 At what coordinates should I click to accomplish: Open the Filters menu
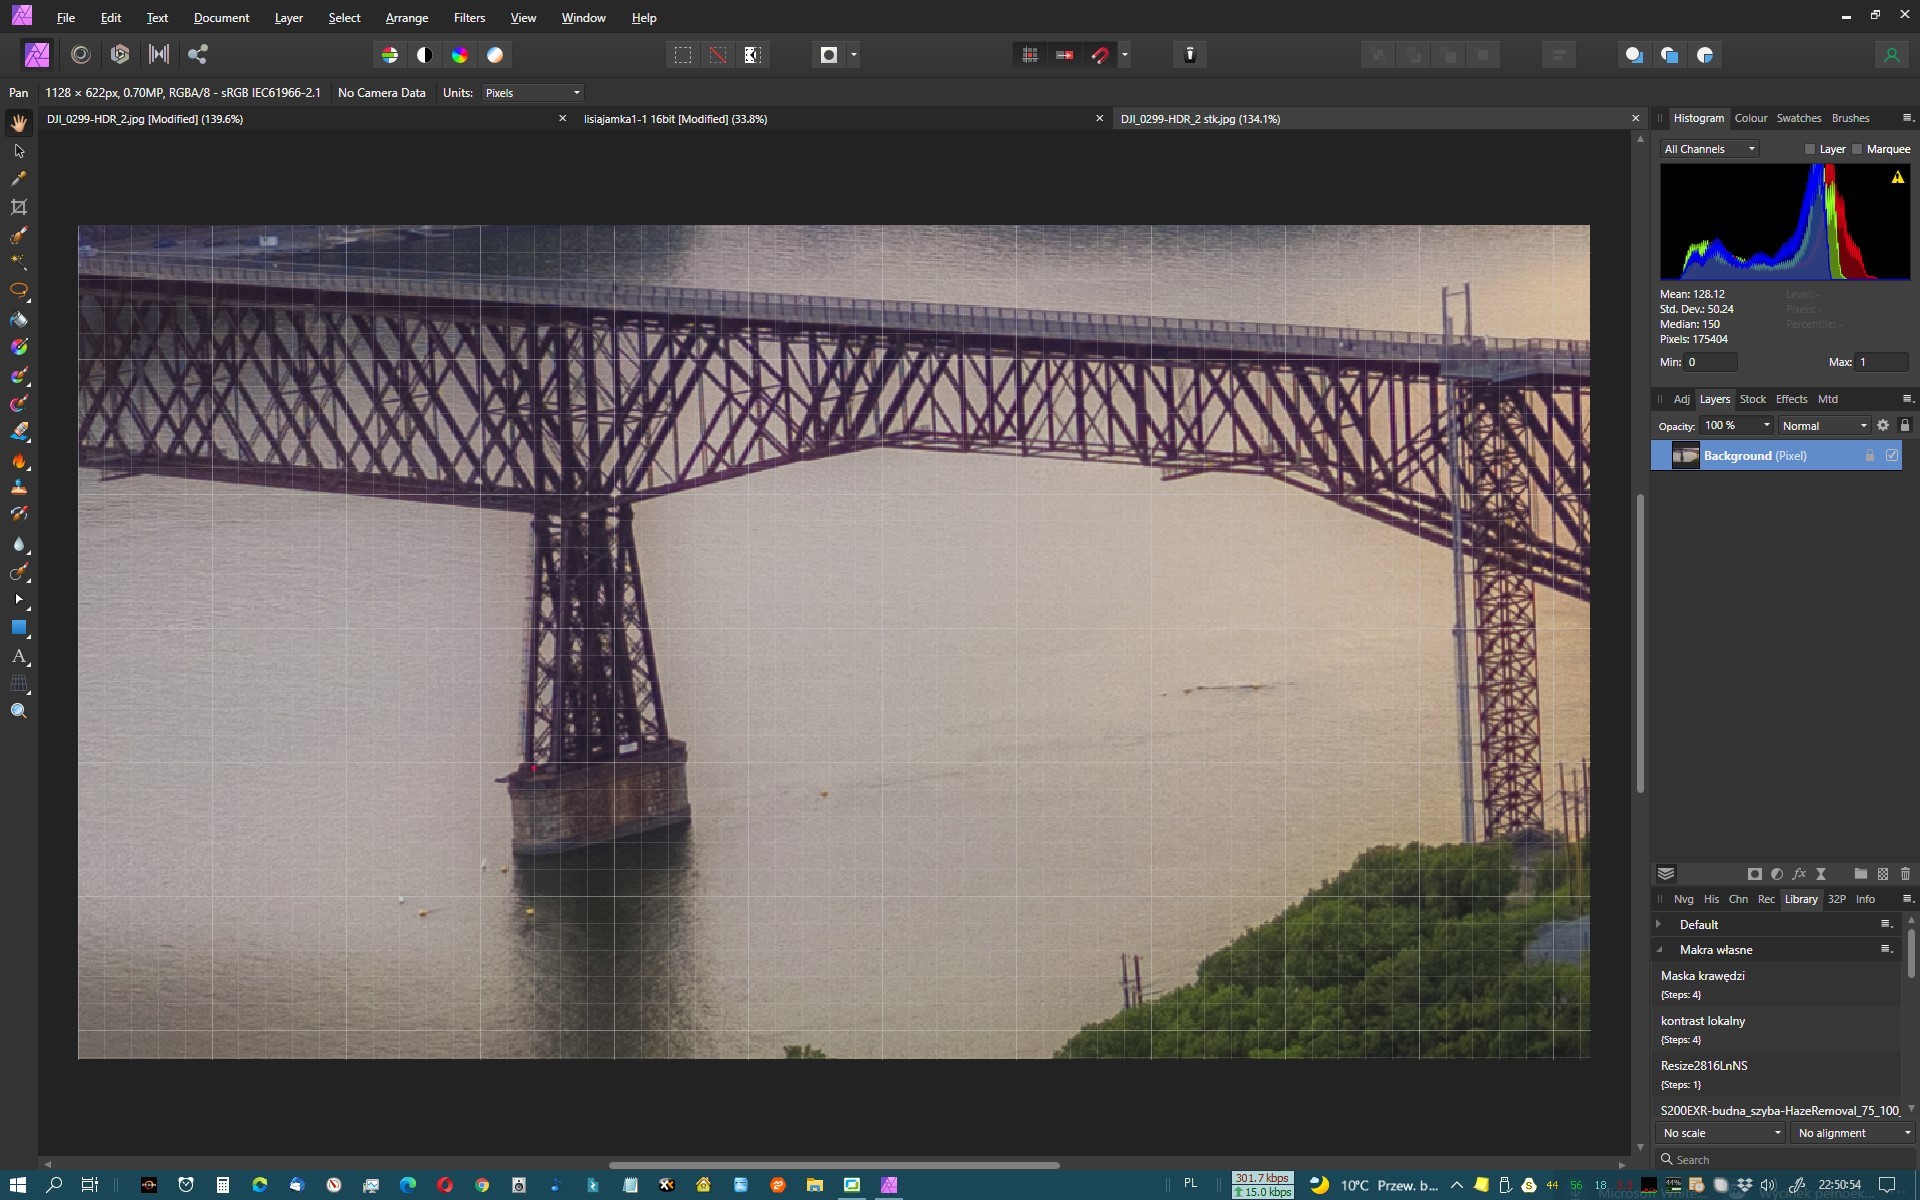point(469,18)
